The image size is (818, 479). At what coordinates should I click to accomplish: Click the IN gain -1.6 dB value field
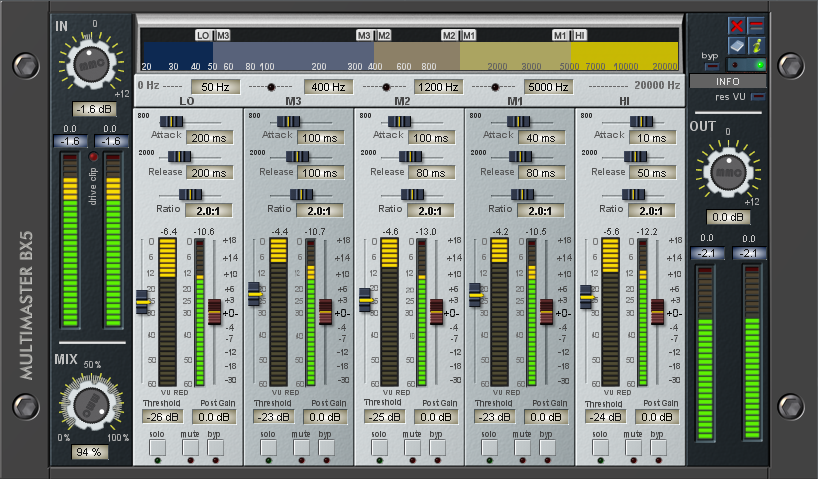pos(94,109)
